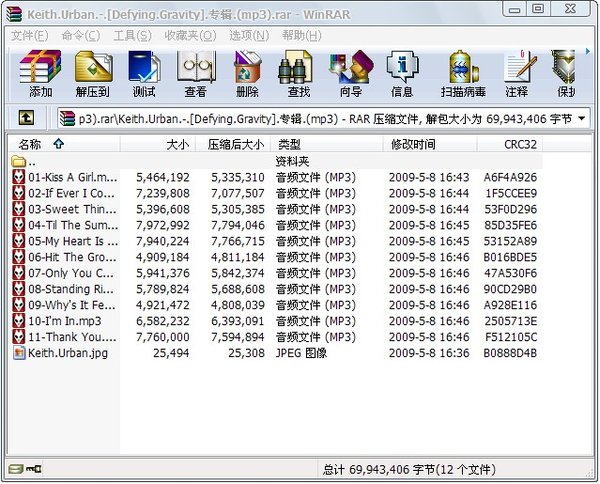
Task: Sort by 压缩后大小 column header
Action: point(233,145)
